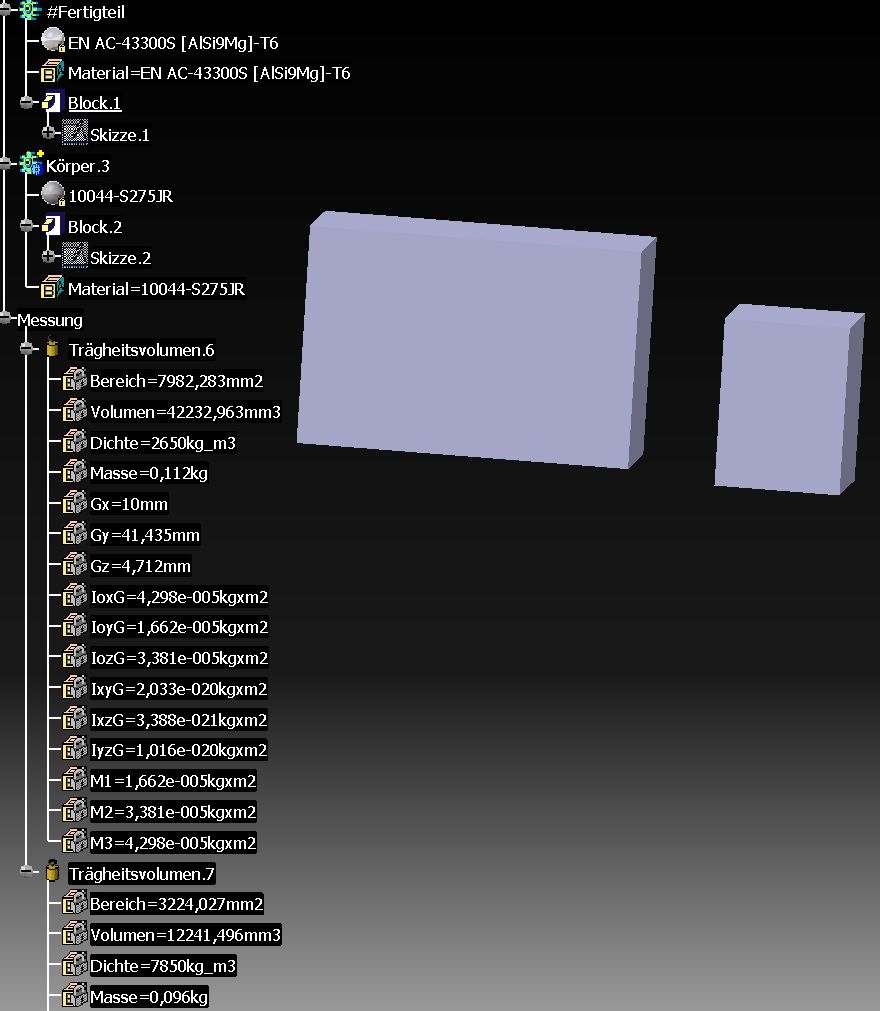
Task: Click the Skizze.1 sketch icon
Action: pos(75,133)
